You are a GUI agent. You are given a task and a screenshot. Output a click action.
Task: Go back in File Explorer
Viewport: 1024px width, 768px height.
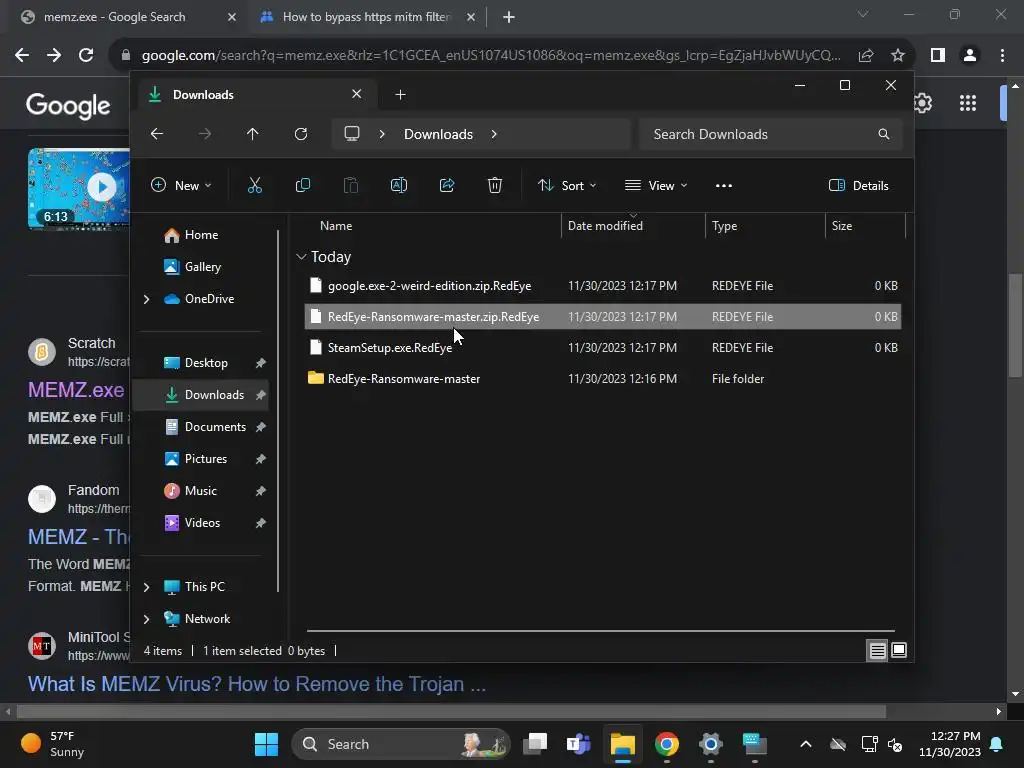pyautogui.click(x=157, y=134)
